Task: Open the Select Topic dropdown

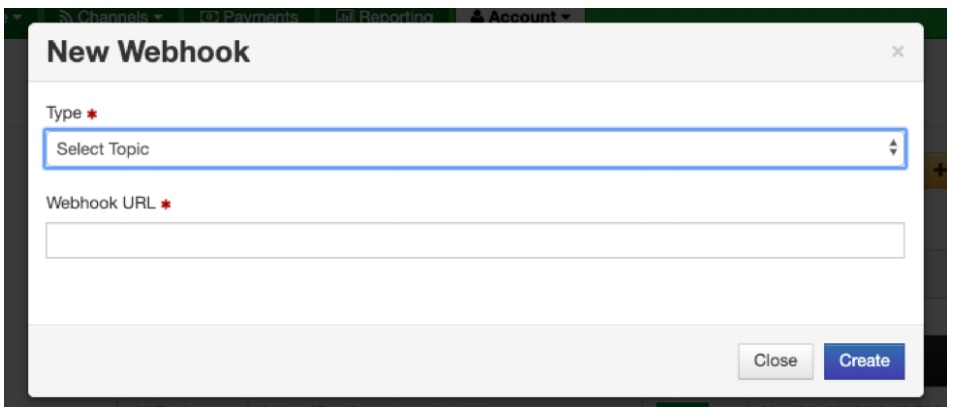Action: point(475,149)
